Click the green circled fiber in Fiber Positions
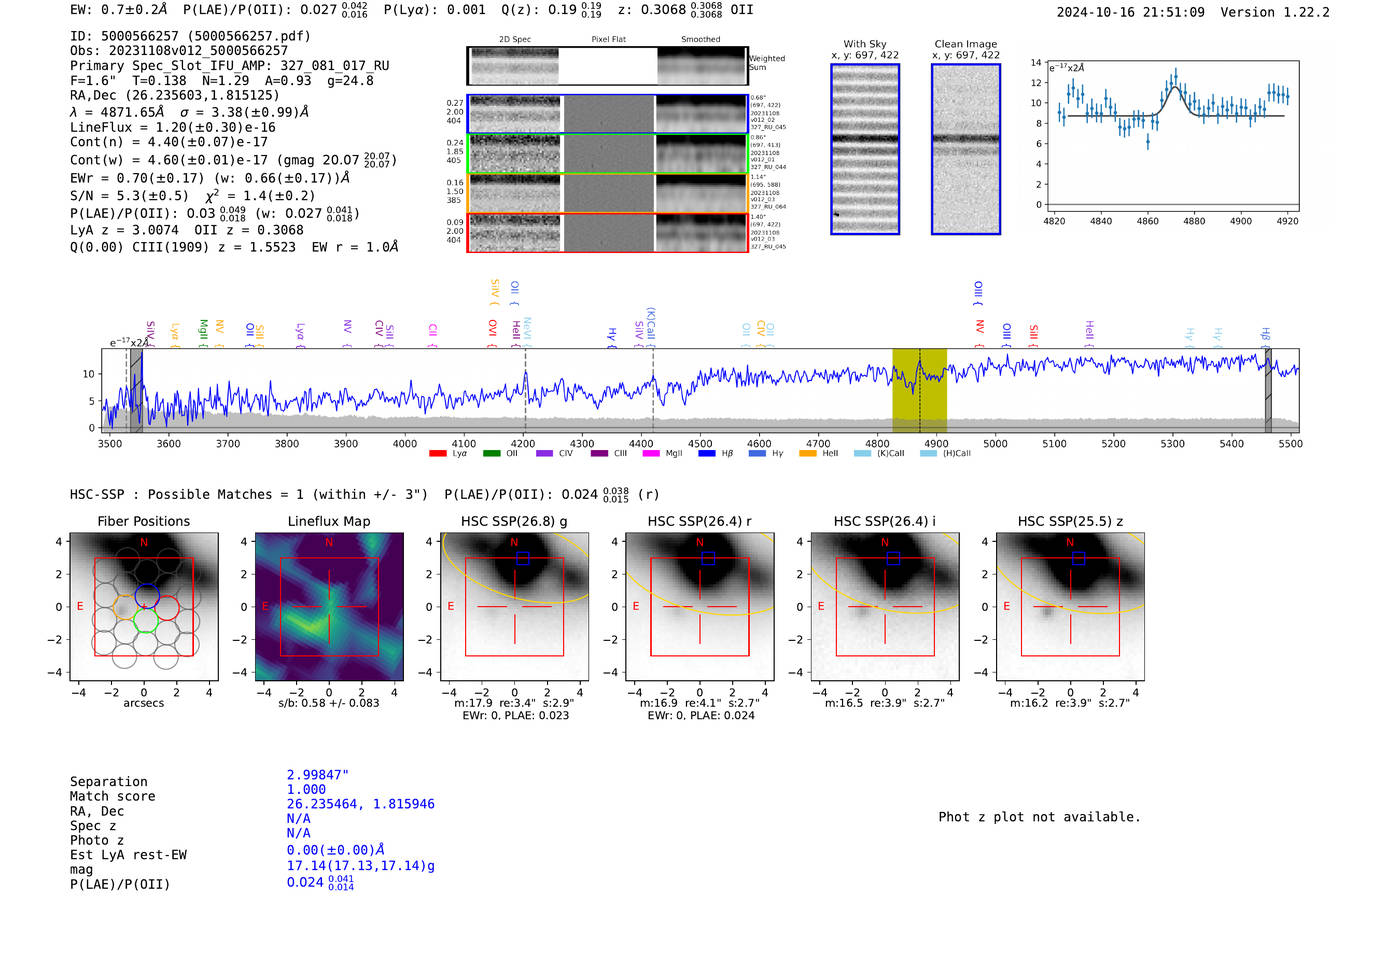 [x=146, y=620]
